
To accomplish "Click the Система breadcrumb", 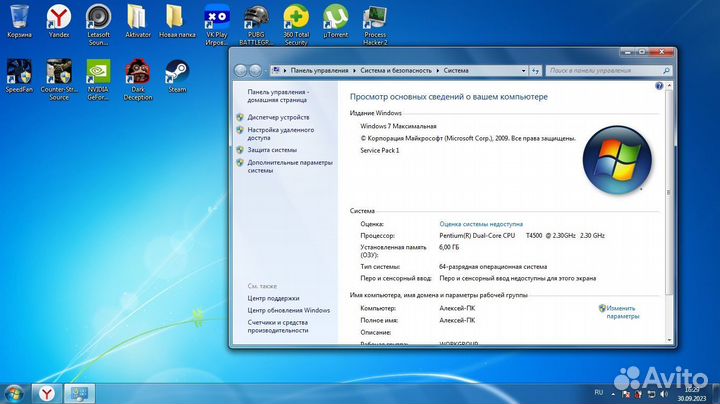I will coord(456,71).
